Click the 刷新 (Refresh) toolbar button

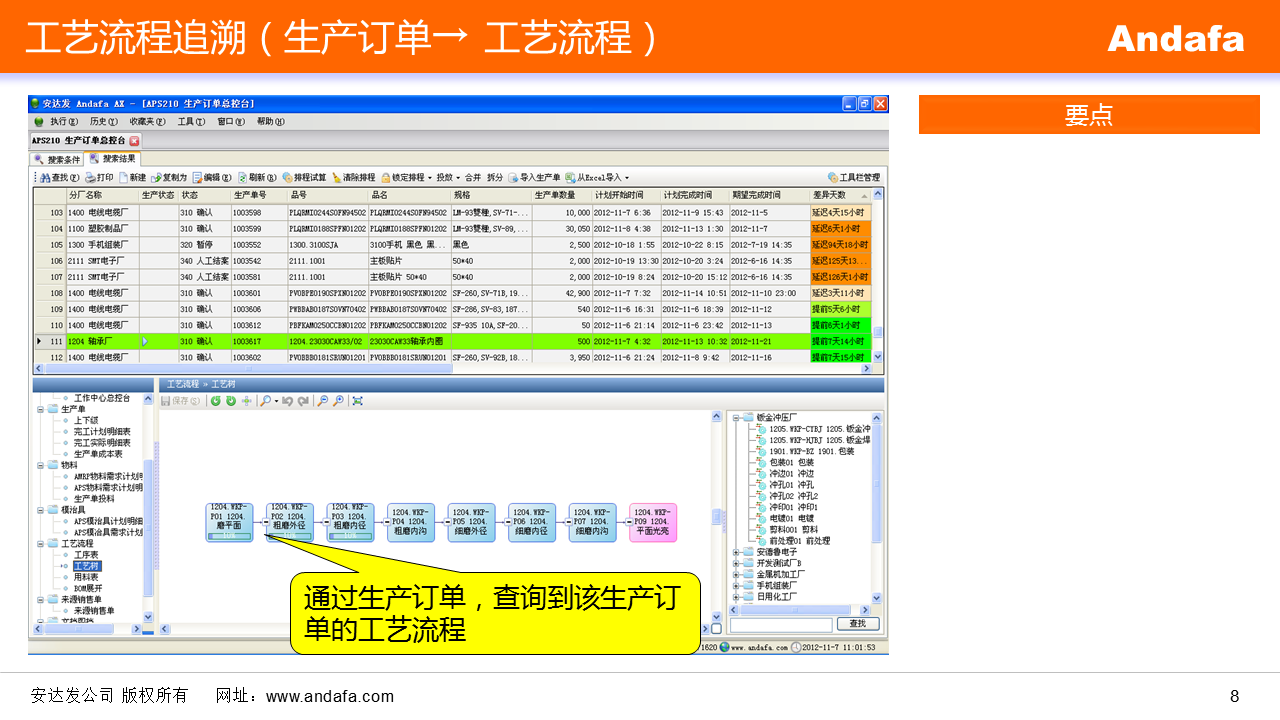point(250,177)
